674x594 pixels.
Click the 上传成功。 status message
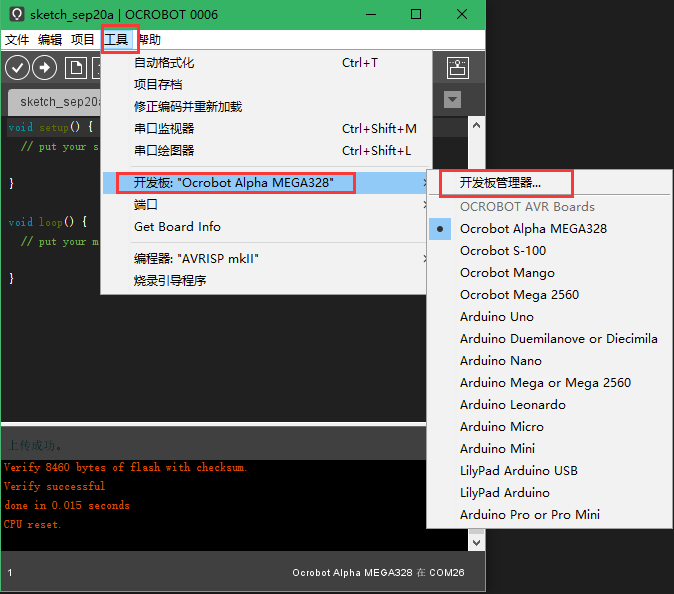click(x=34, y=445)
